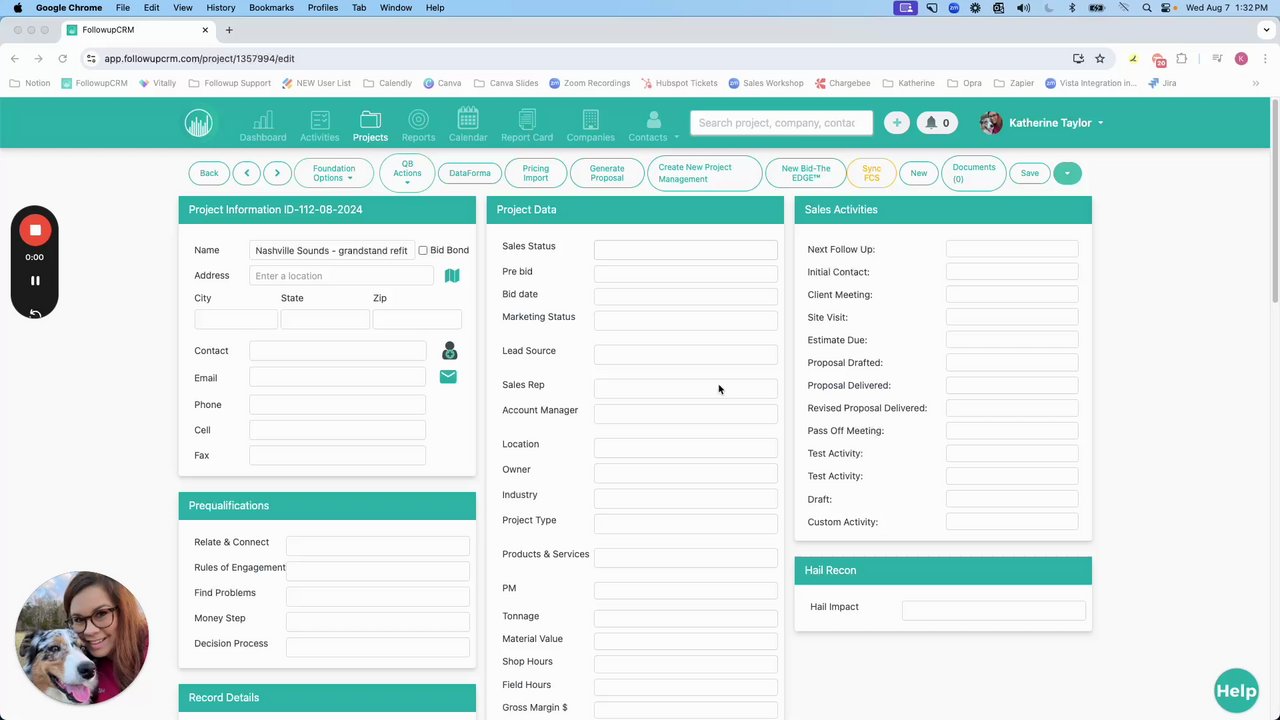Click Create New Project Management button
This screenshot has width=1280, height=720.
click(704, 173)
